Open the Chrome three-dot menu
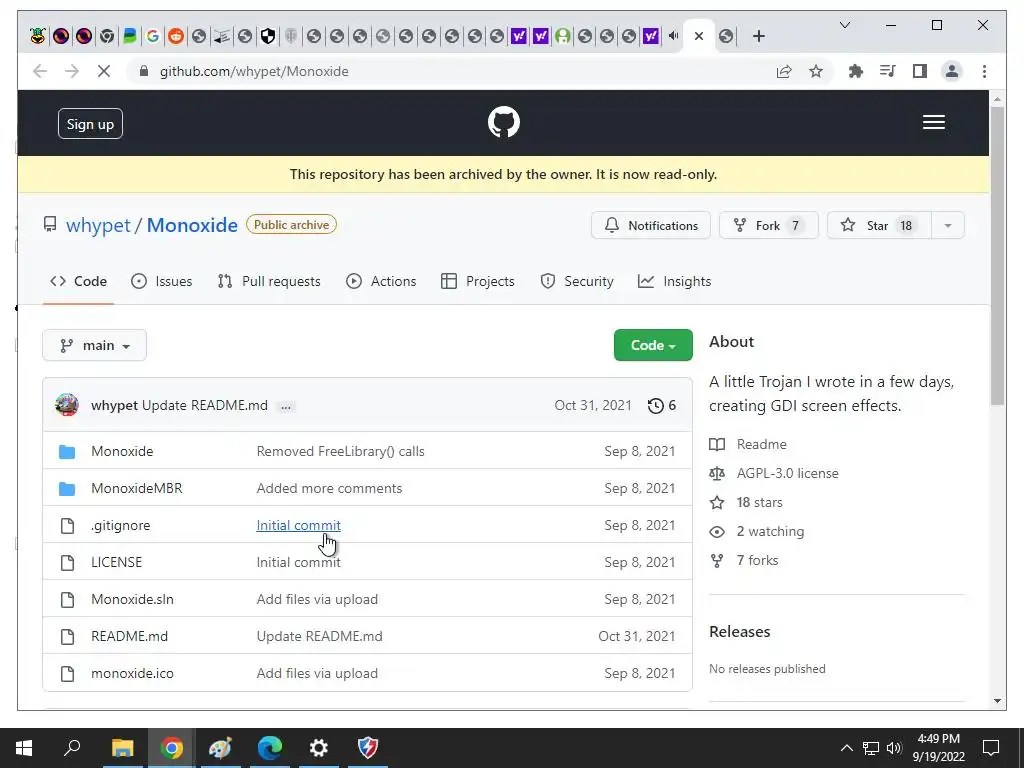Screen dimensions: 1024x768 [984, 71]
